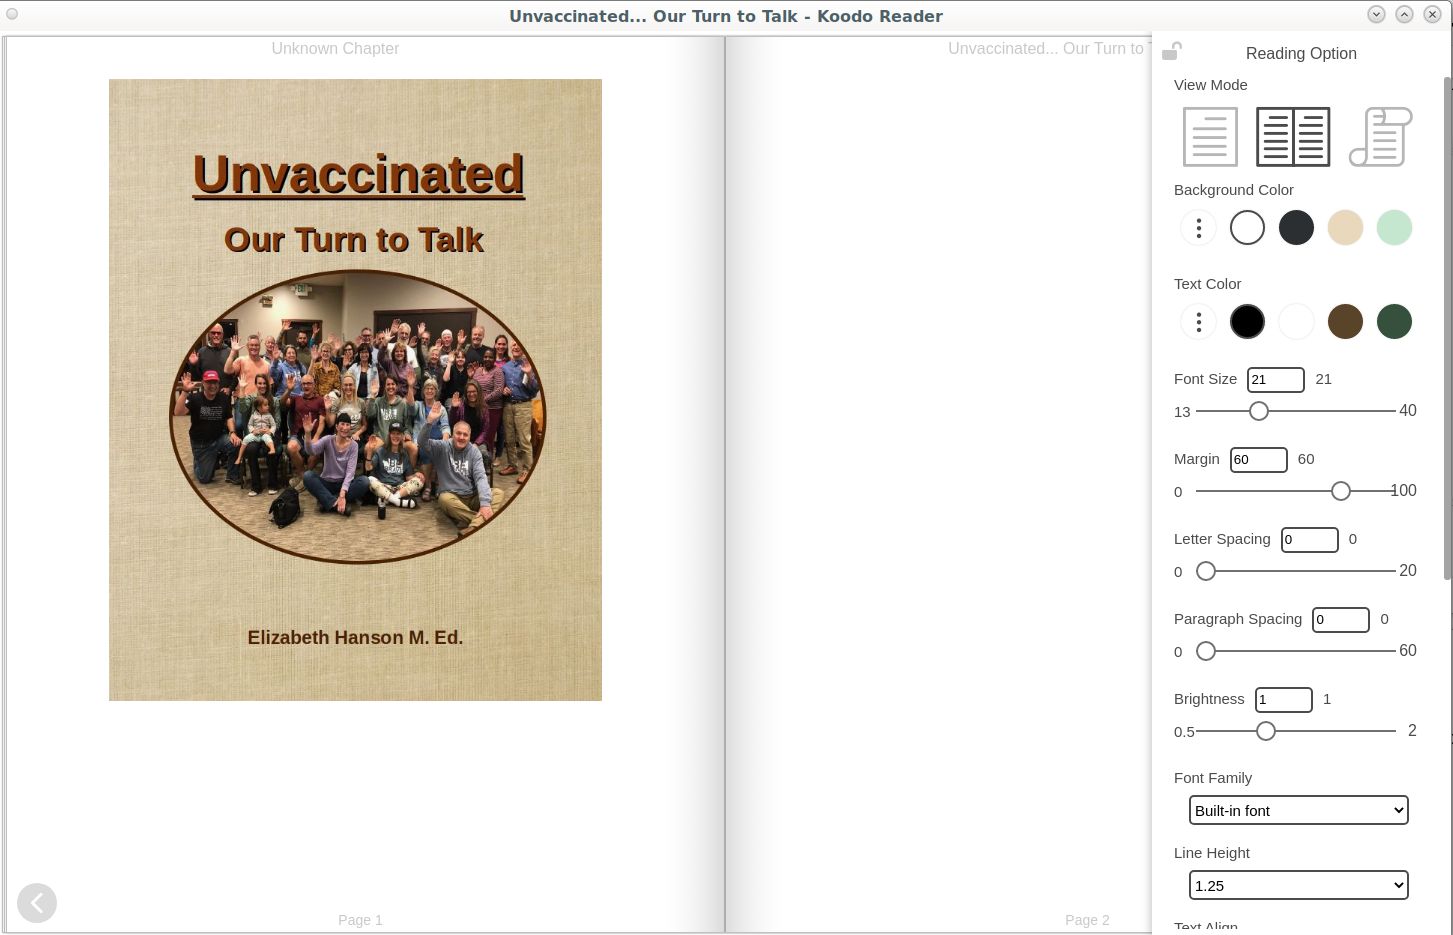This screenshot has width=1453, height=935.
Task: Choose white background color
Action: point(1247,228)
